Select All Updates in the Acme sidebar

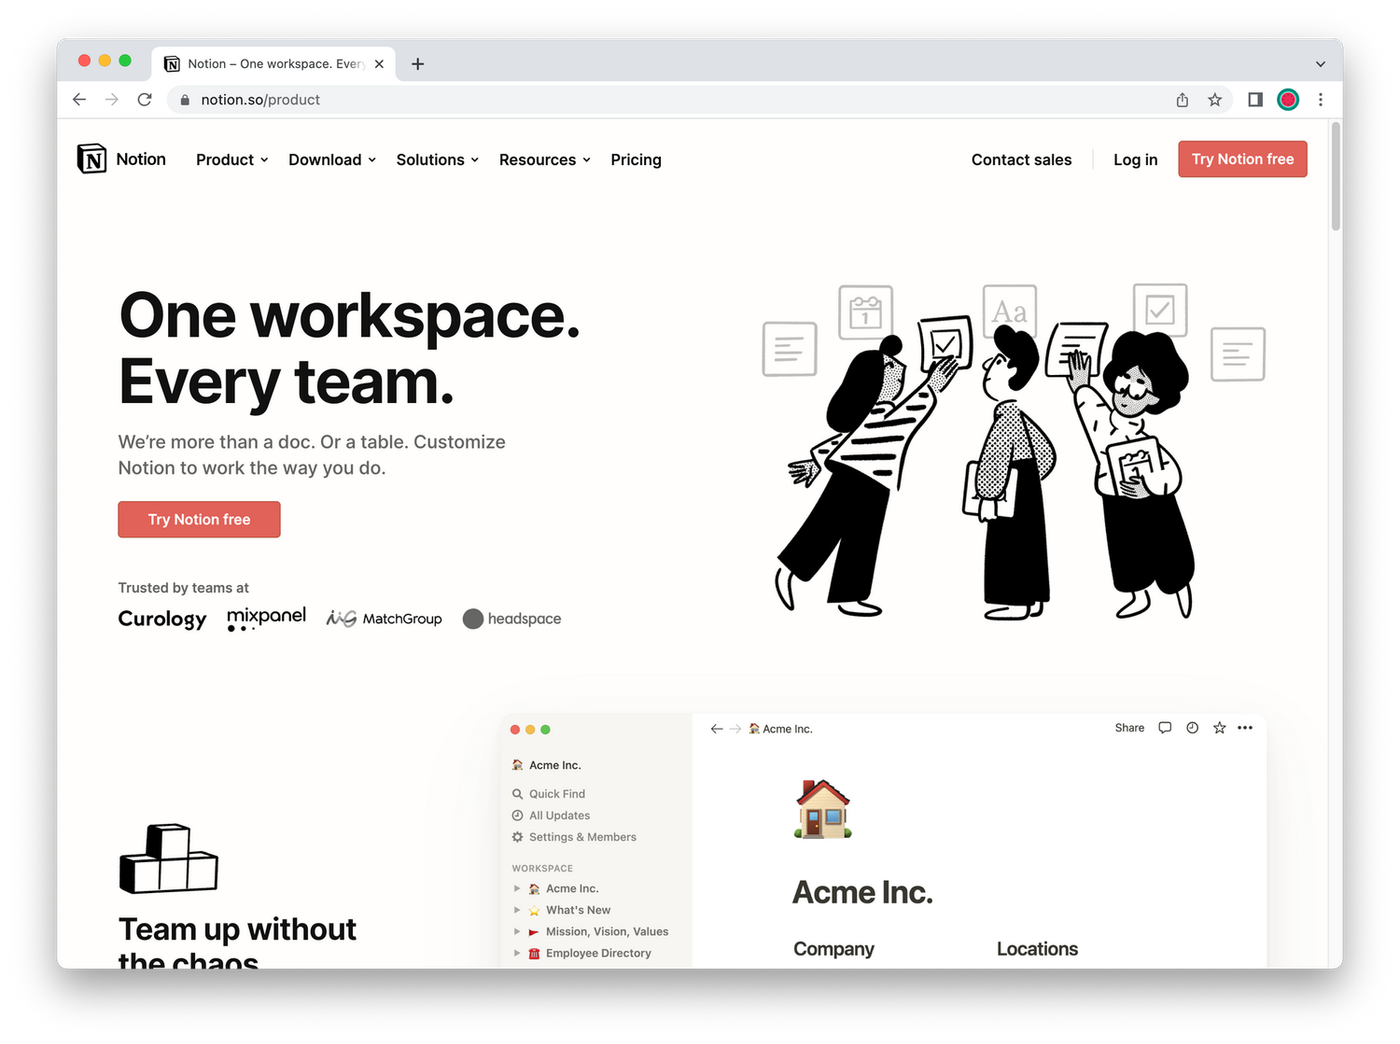pos(558,815)
